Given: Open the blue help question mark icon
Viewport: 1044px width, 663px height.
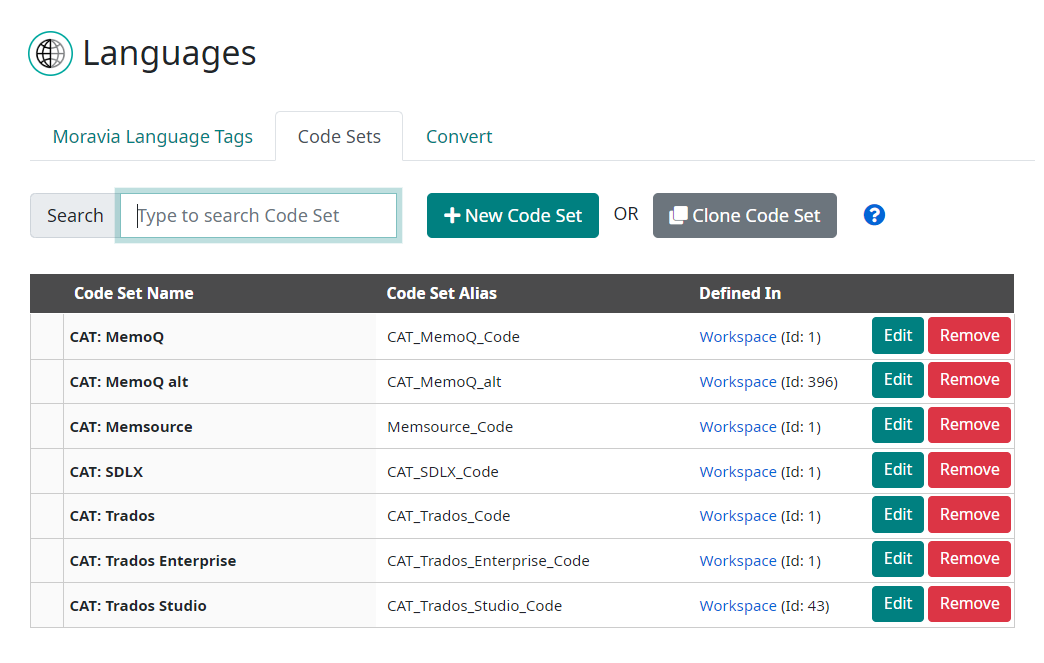Looking at the screenshot, I should (874, 215).
